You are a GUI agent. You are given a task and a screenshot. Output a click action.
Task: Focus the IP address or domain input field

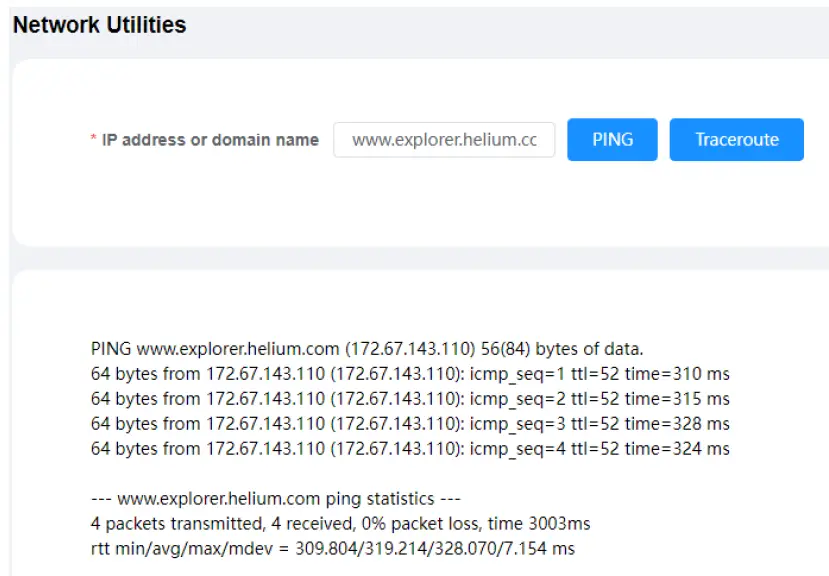tap(444, 140)
